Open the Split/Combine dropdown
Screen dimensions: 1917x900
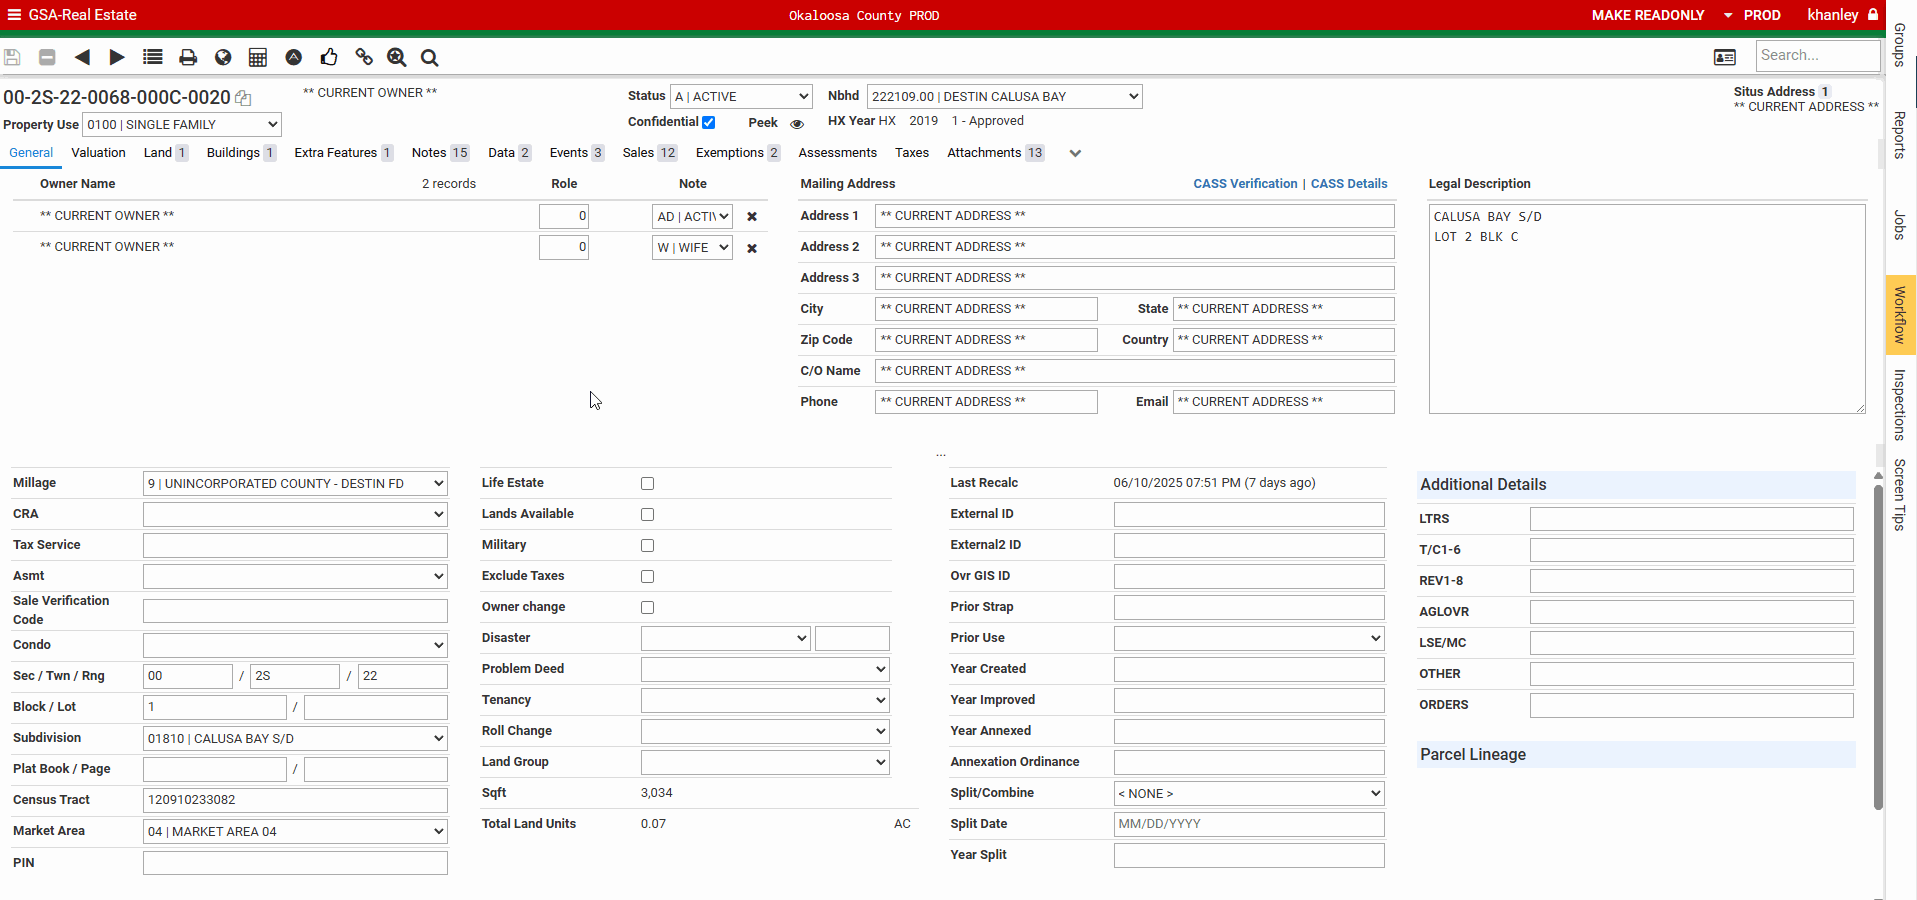click(x=1248, y=794)
